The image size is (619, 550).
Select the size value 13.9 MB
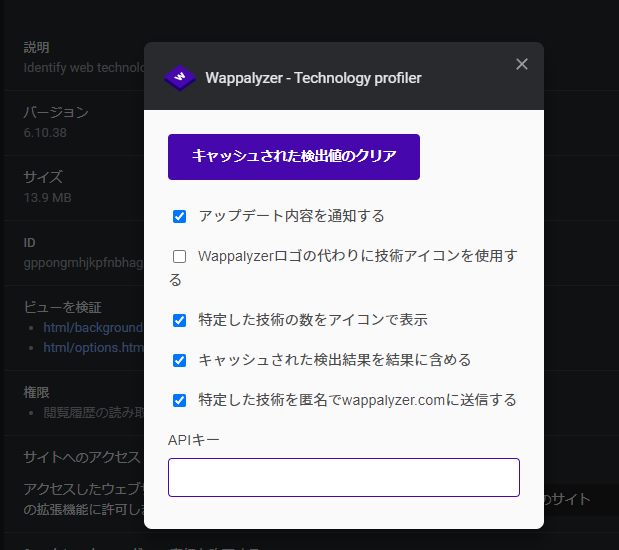[x=47, y=197]
